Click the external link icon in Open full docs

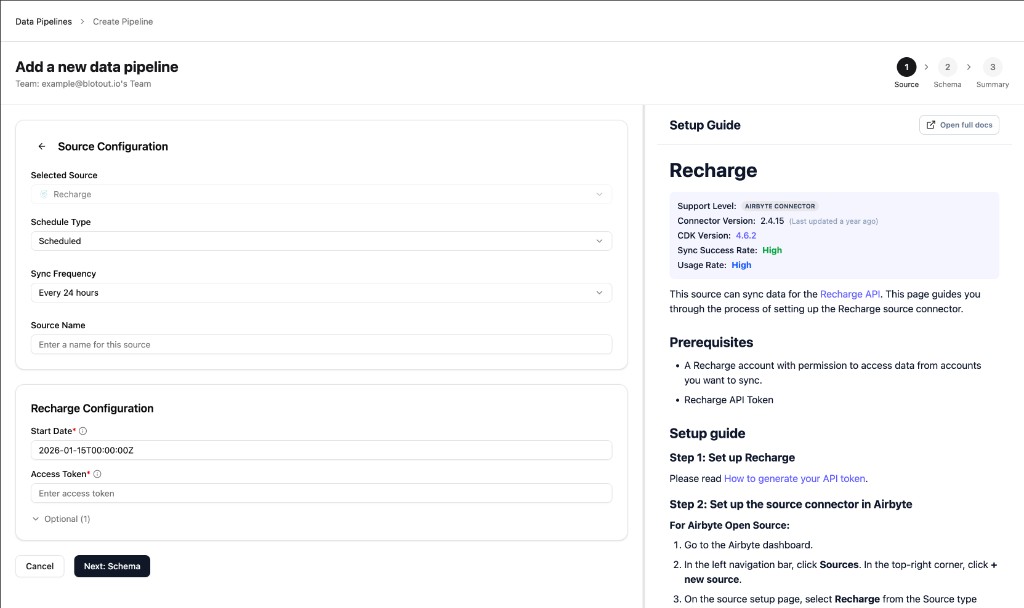coord(931,125)
